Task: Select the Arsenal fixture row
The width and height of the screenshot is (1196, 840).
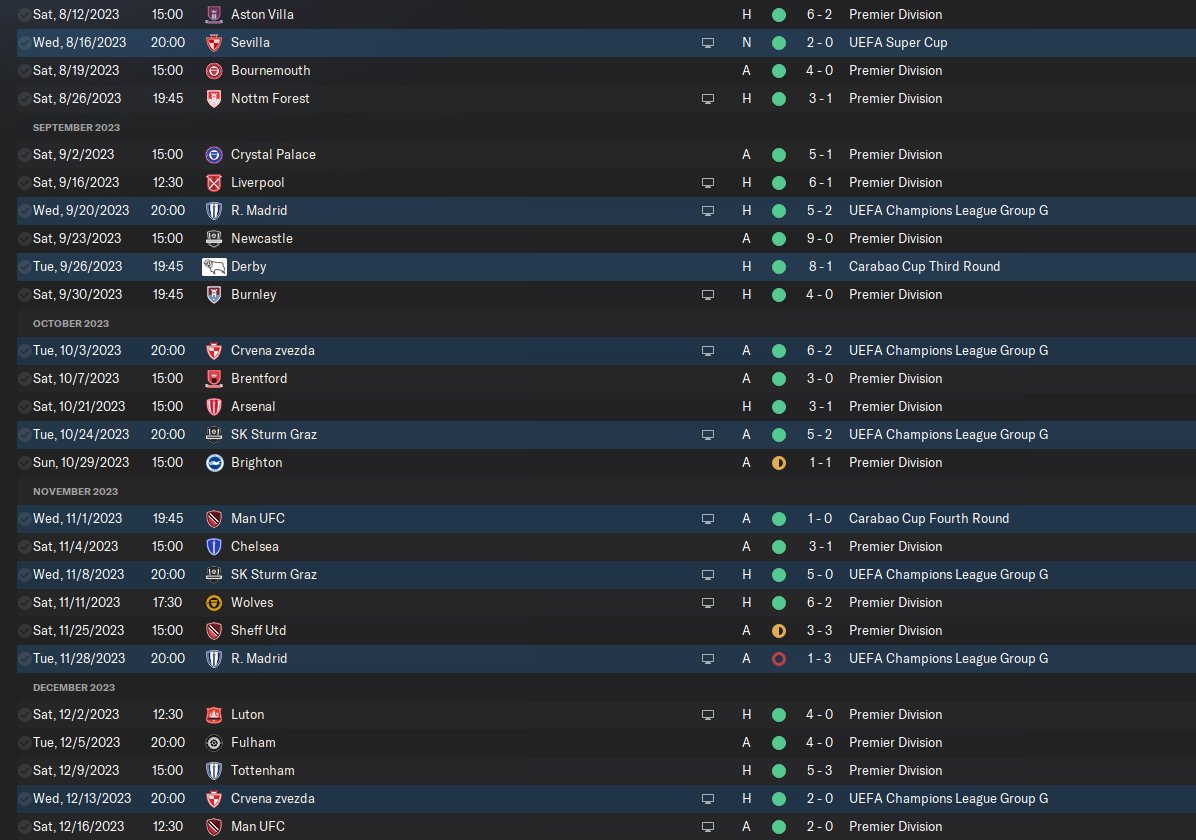Action: click(x=606, y=407)
